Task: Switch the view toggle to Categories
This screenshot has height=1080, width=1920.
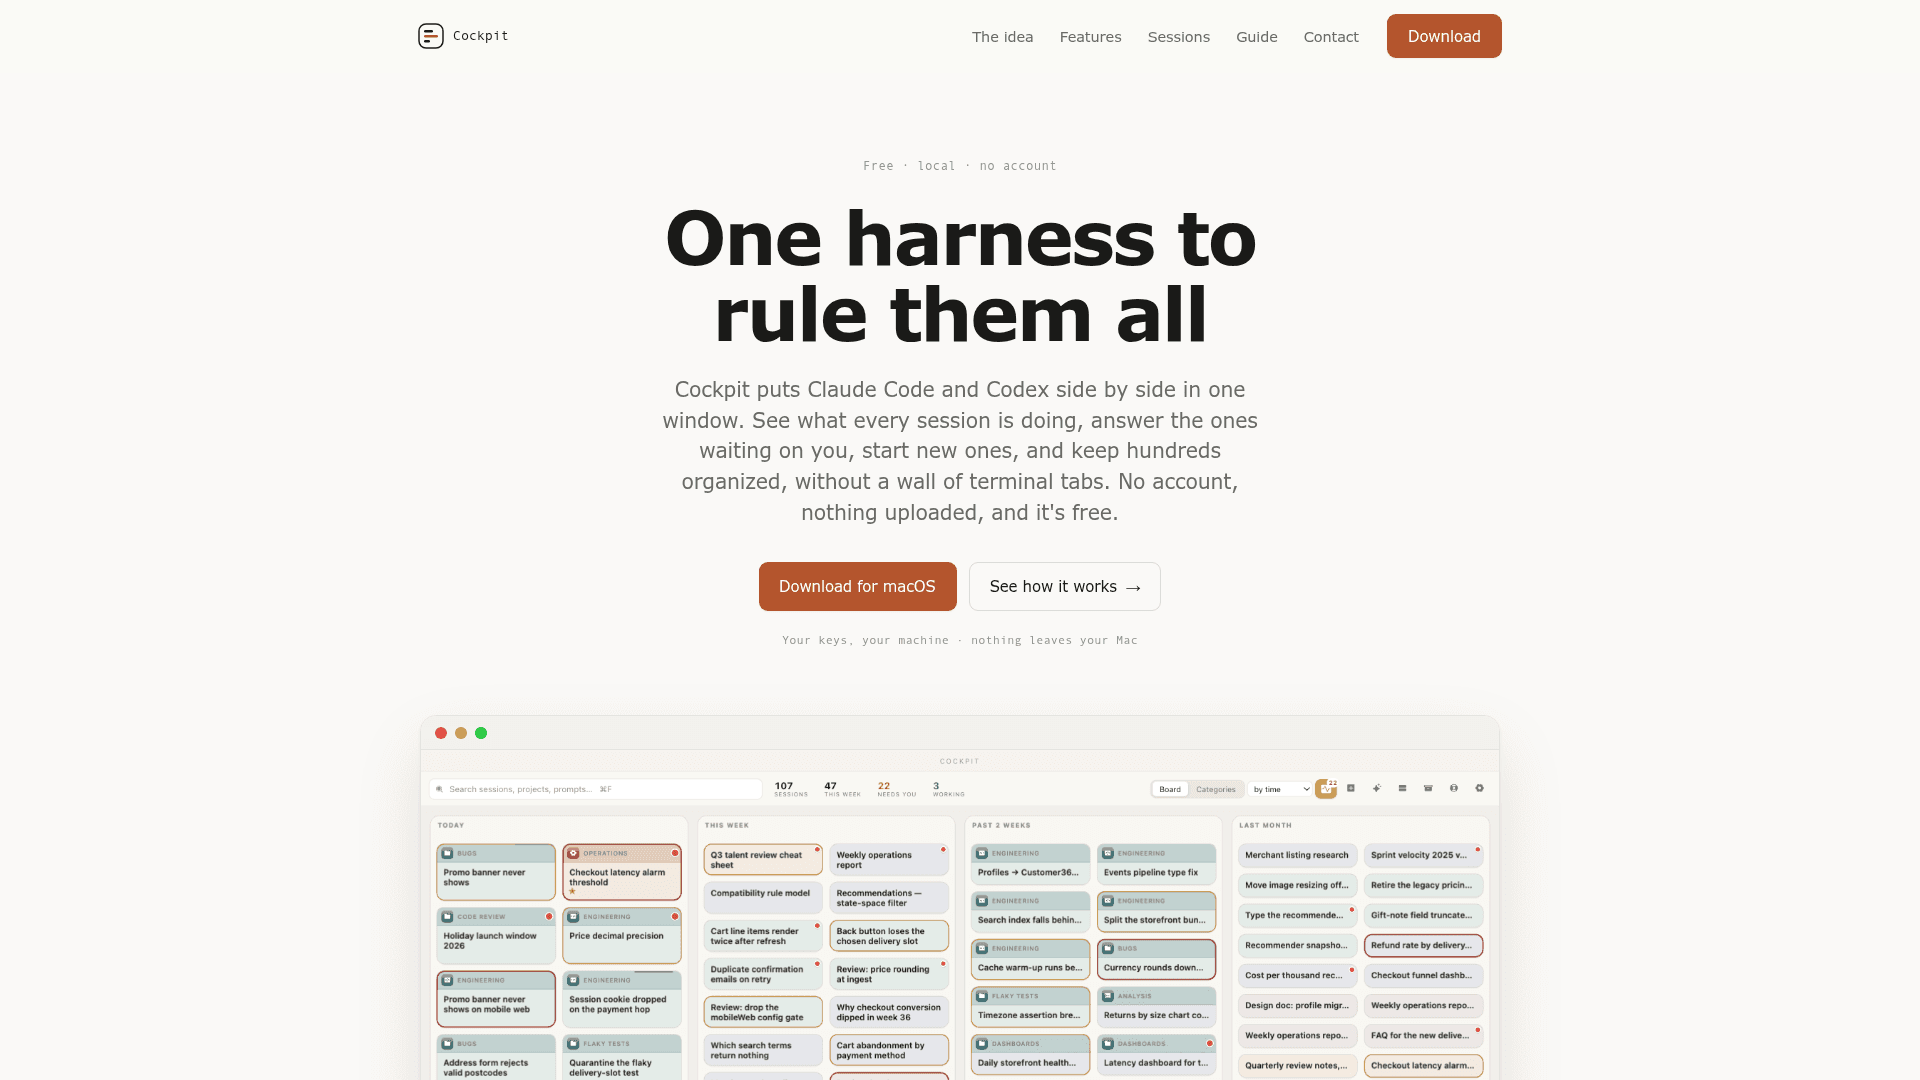Action: [x=1216, y=789]
